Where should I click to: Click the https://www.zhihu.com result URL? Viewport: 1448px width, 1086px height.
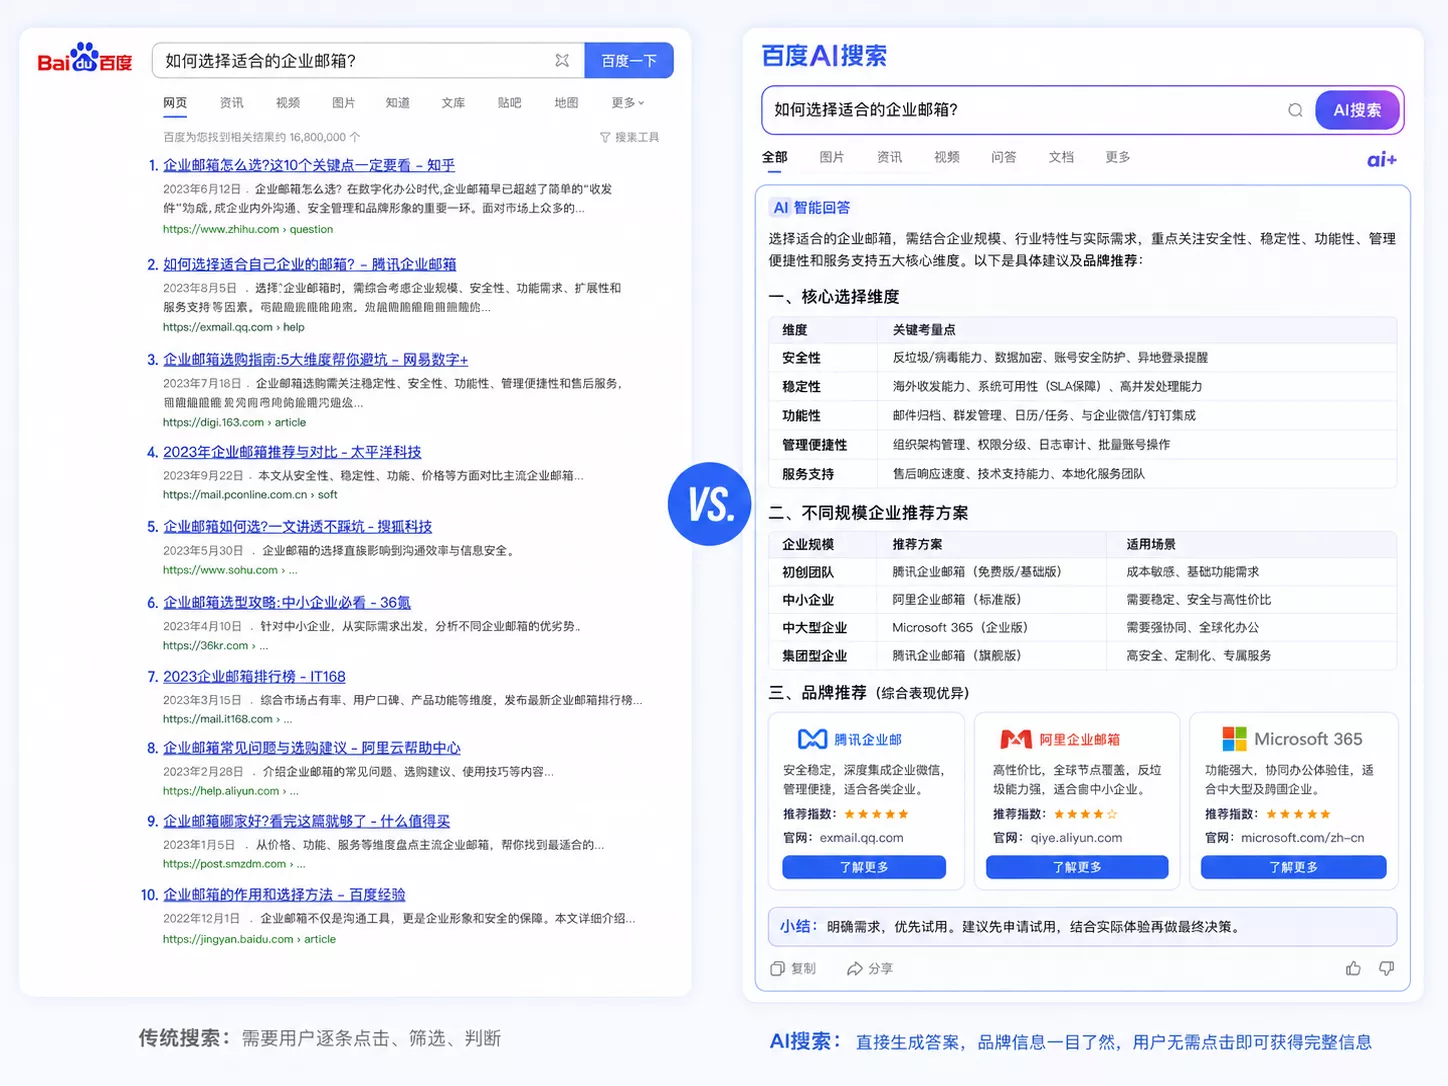tap(248, 229)
